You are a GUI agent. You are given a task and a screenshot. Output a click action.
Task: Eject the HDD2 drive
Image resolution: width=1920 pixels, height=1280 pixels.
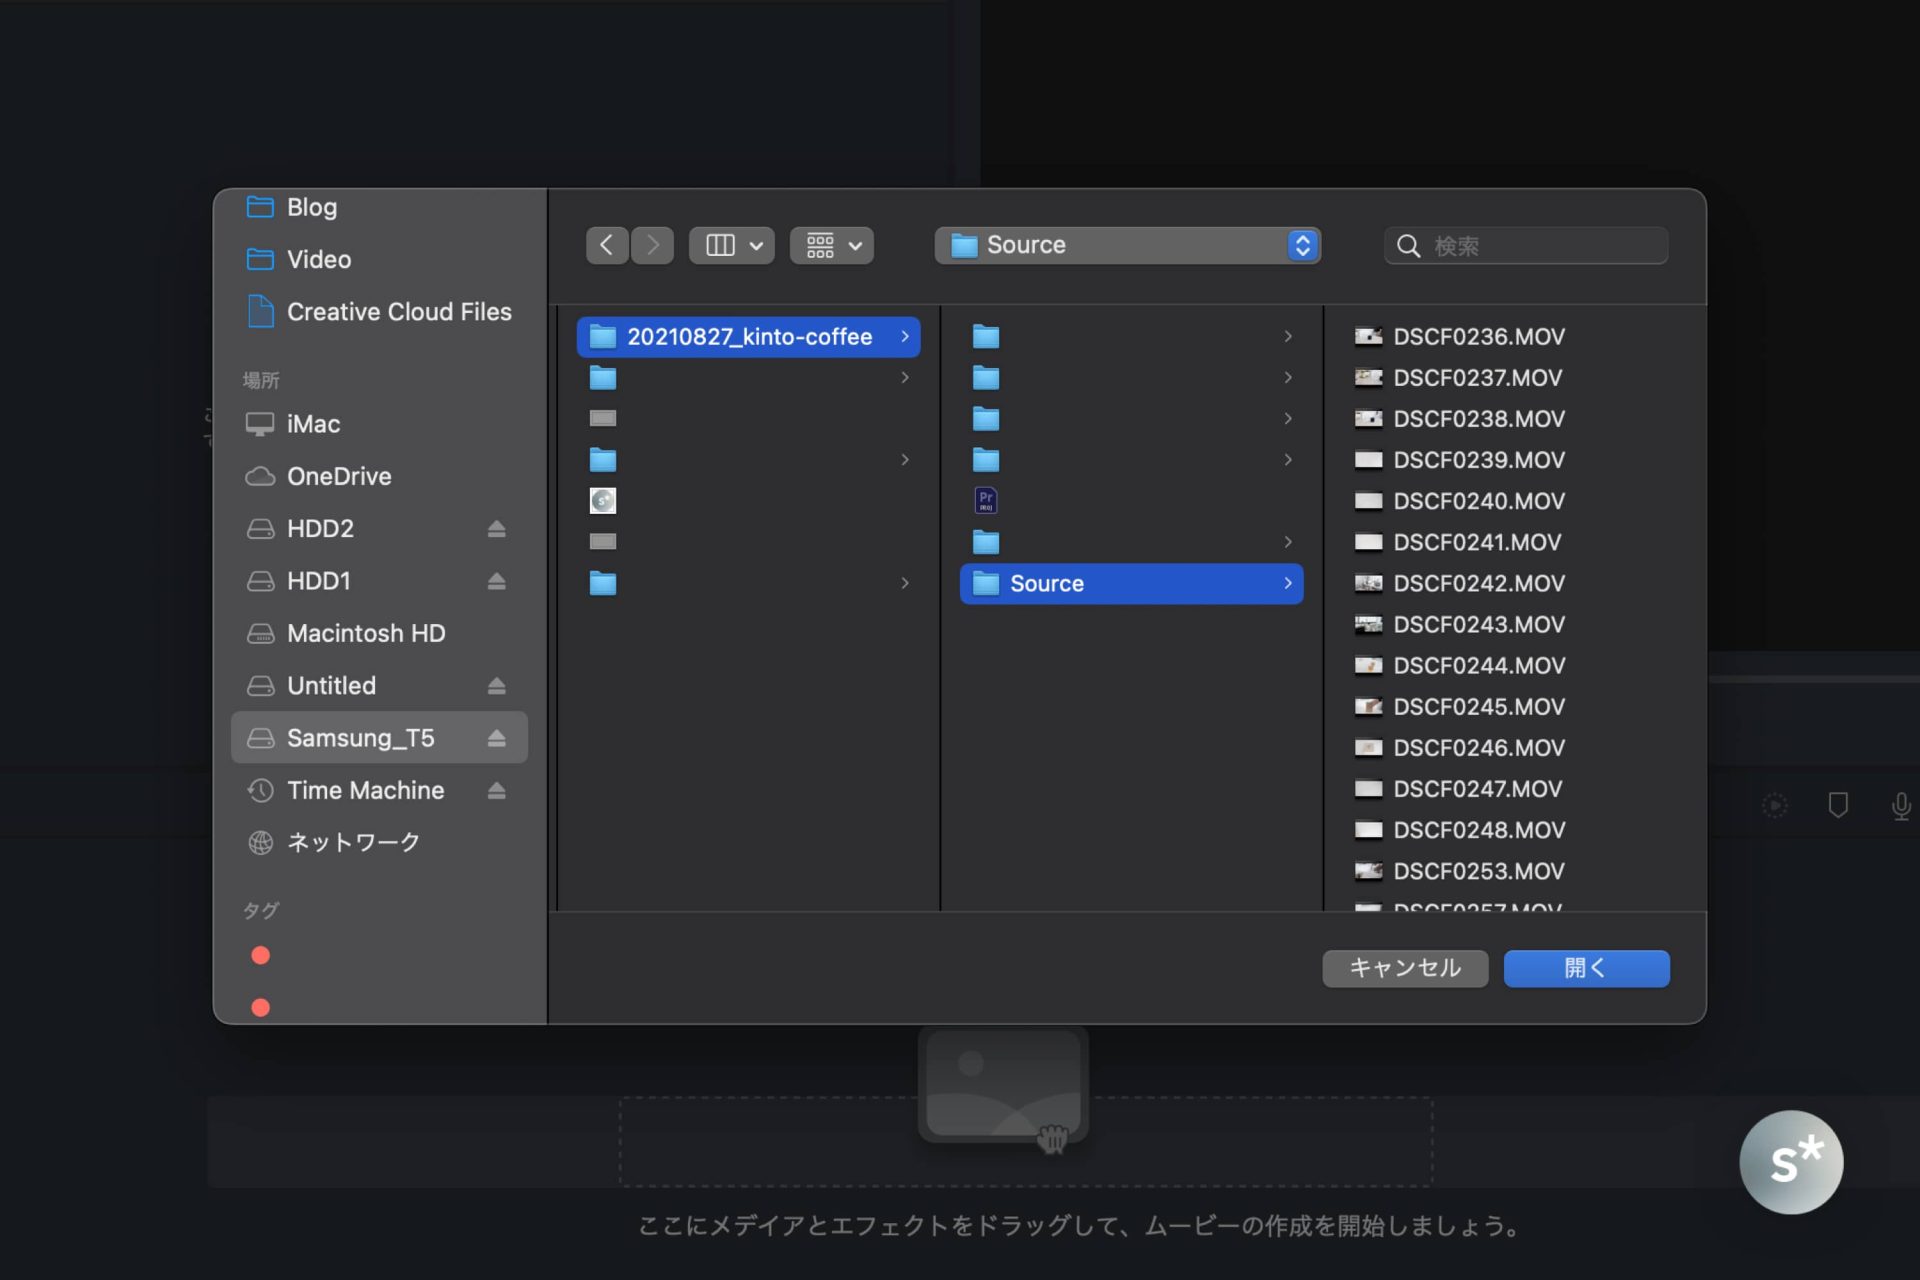[497, 529]
